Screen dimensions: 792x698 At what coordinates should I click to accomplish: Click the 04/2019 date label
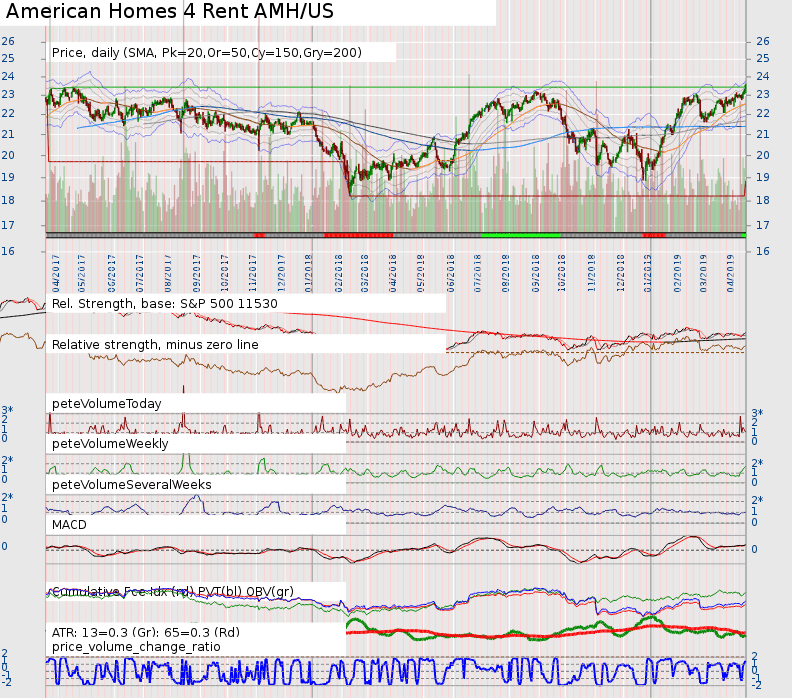(x=730, y=273)
